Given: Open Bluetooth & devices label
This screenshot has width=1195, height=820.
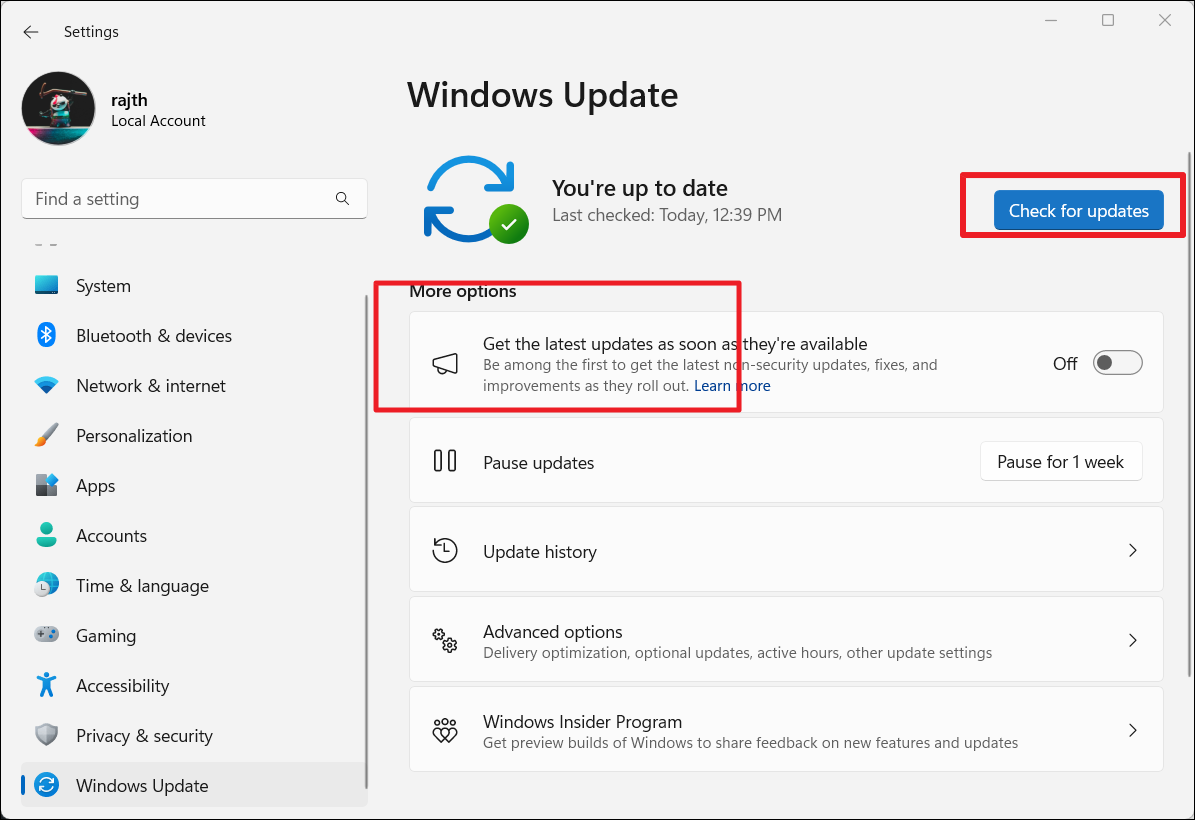Looking at the screenshot, I should pyautogui.click(x=154, y=336).
